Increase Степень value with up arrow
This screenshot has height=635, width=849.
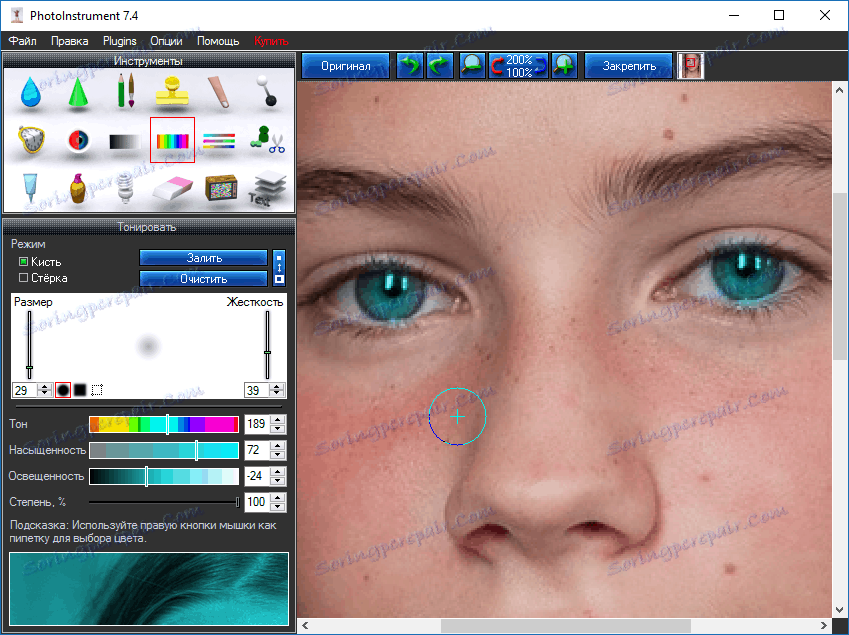(278, 497)
